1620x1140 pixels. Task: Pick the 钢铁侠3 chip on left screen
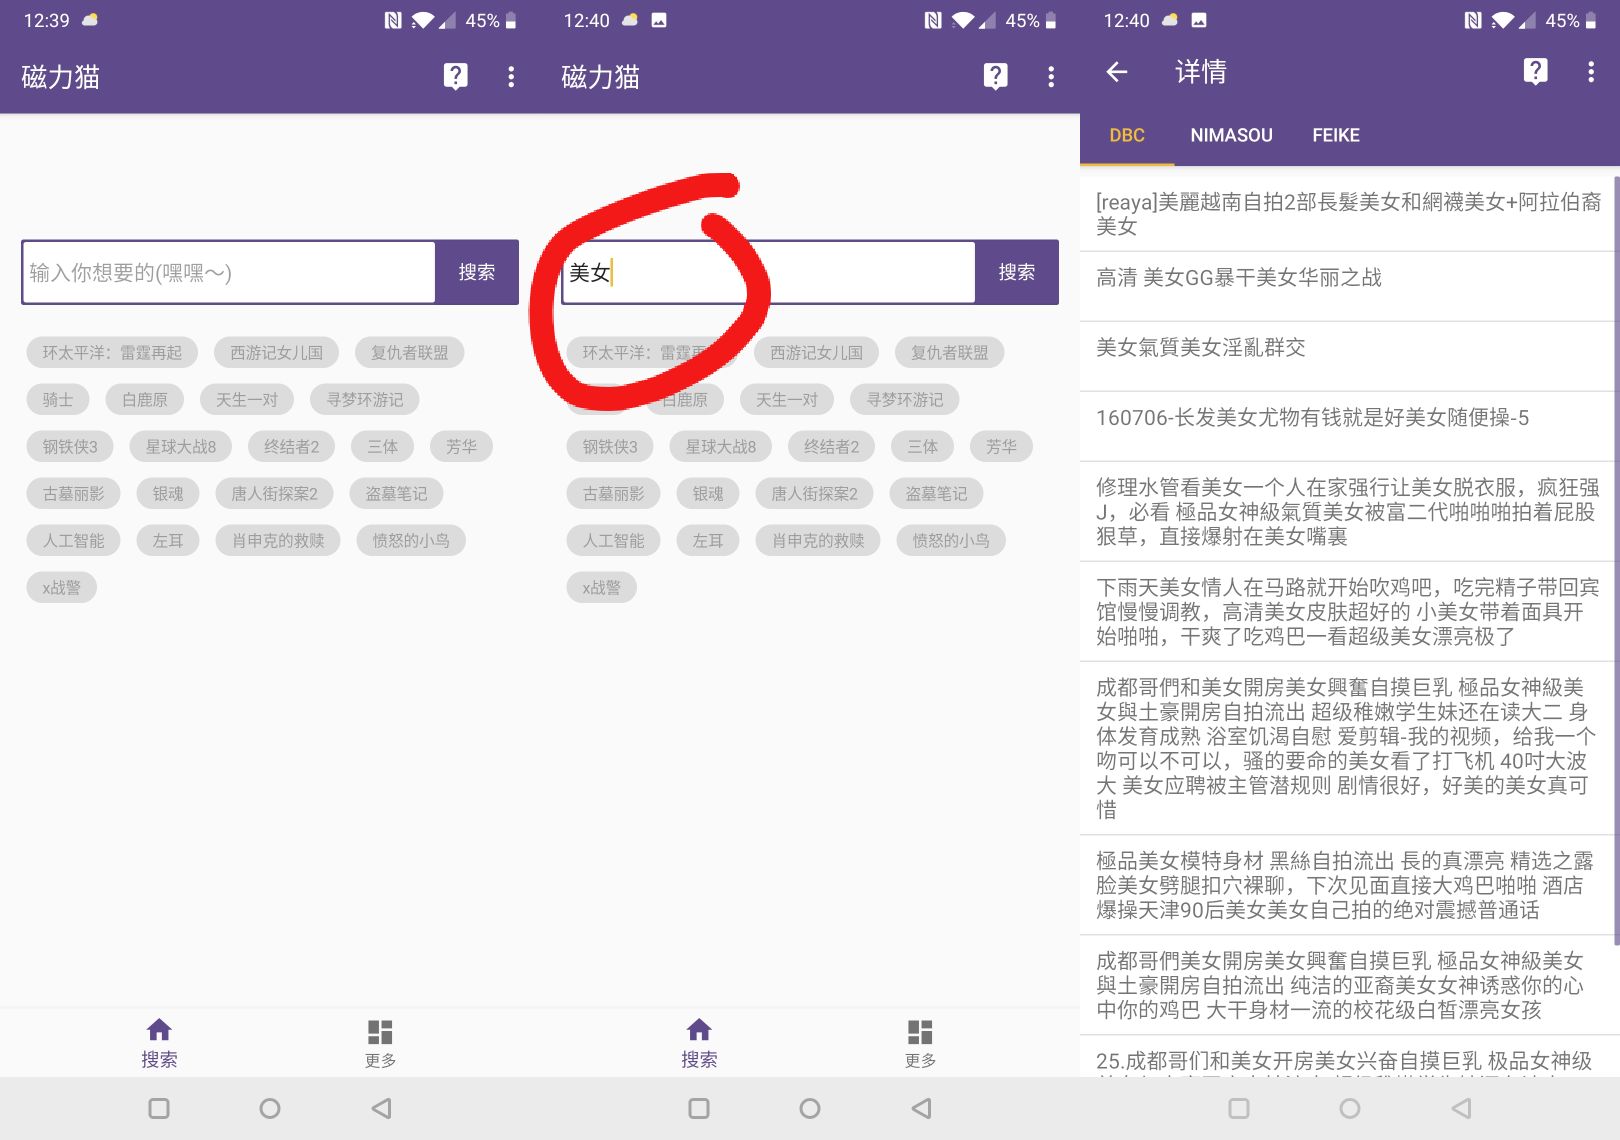tap(70, 447)
